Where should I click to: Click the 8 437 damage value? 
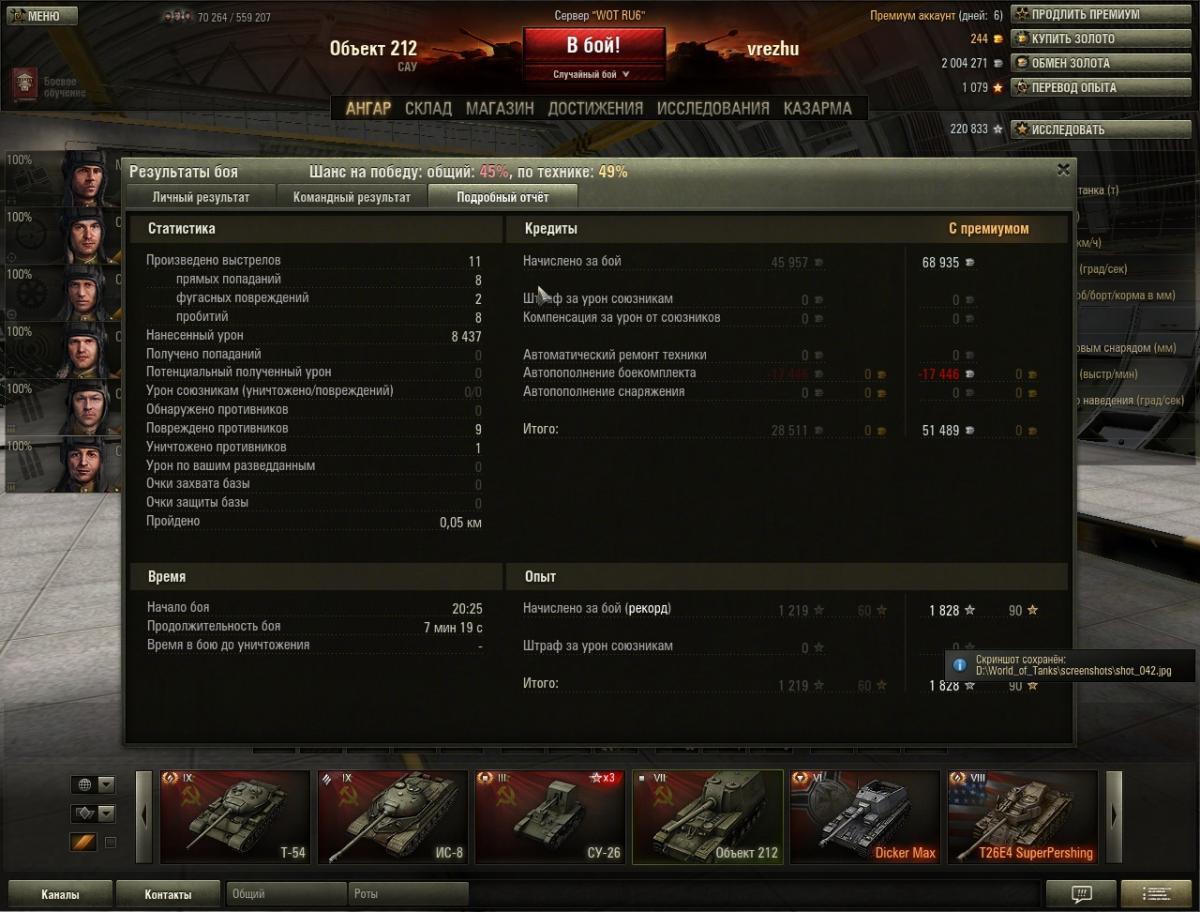[x=466, y=336]
